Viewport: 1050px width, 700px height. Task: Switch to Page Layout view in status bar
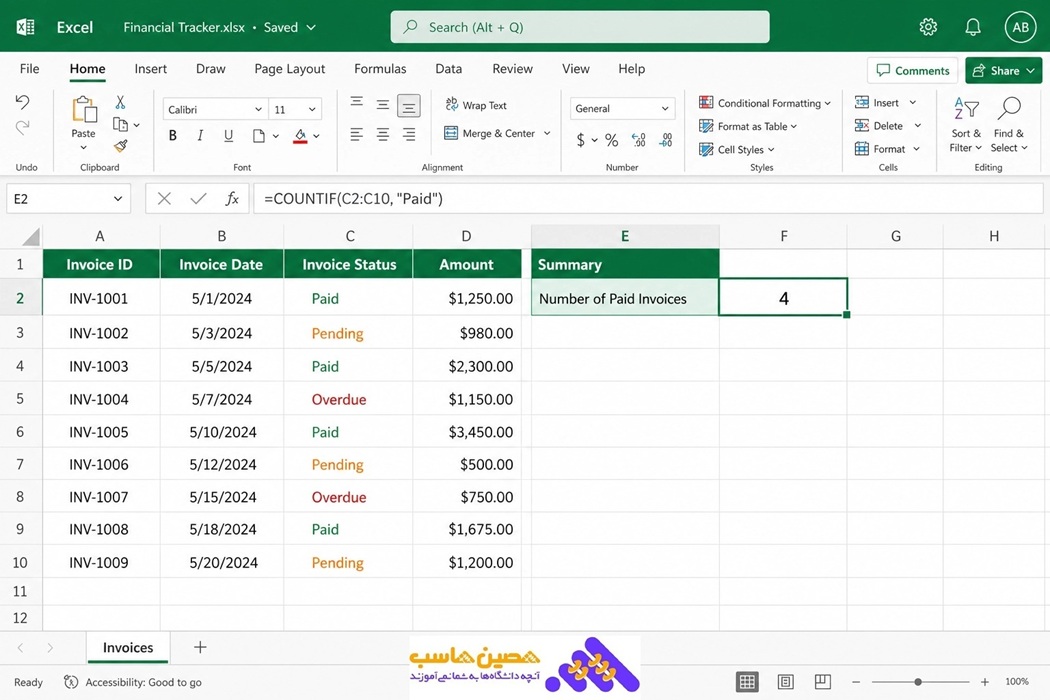click(x=785, y=682)
